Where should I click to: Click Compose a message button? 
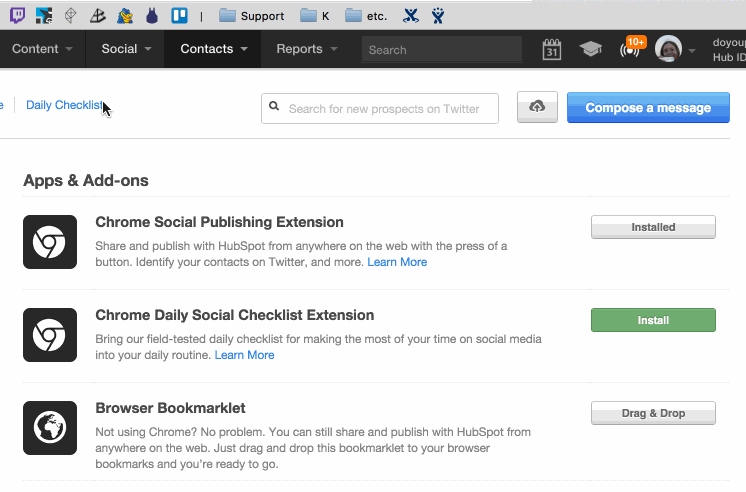(x=648, y=108)
